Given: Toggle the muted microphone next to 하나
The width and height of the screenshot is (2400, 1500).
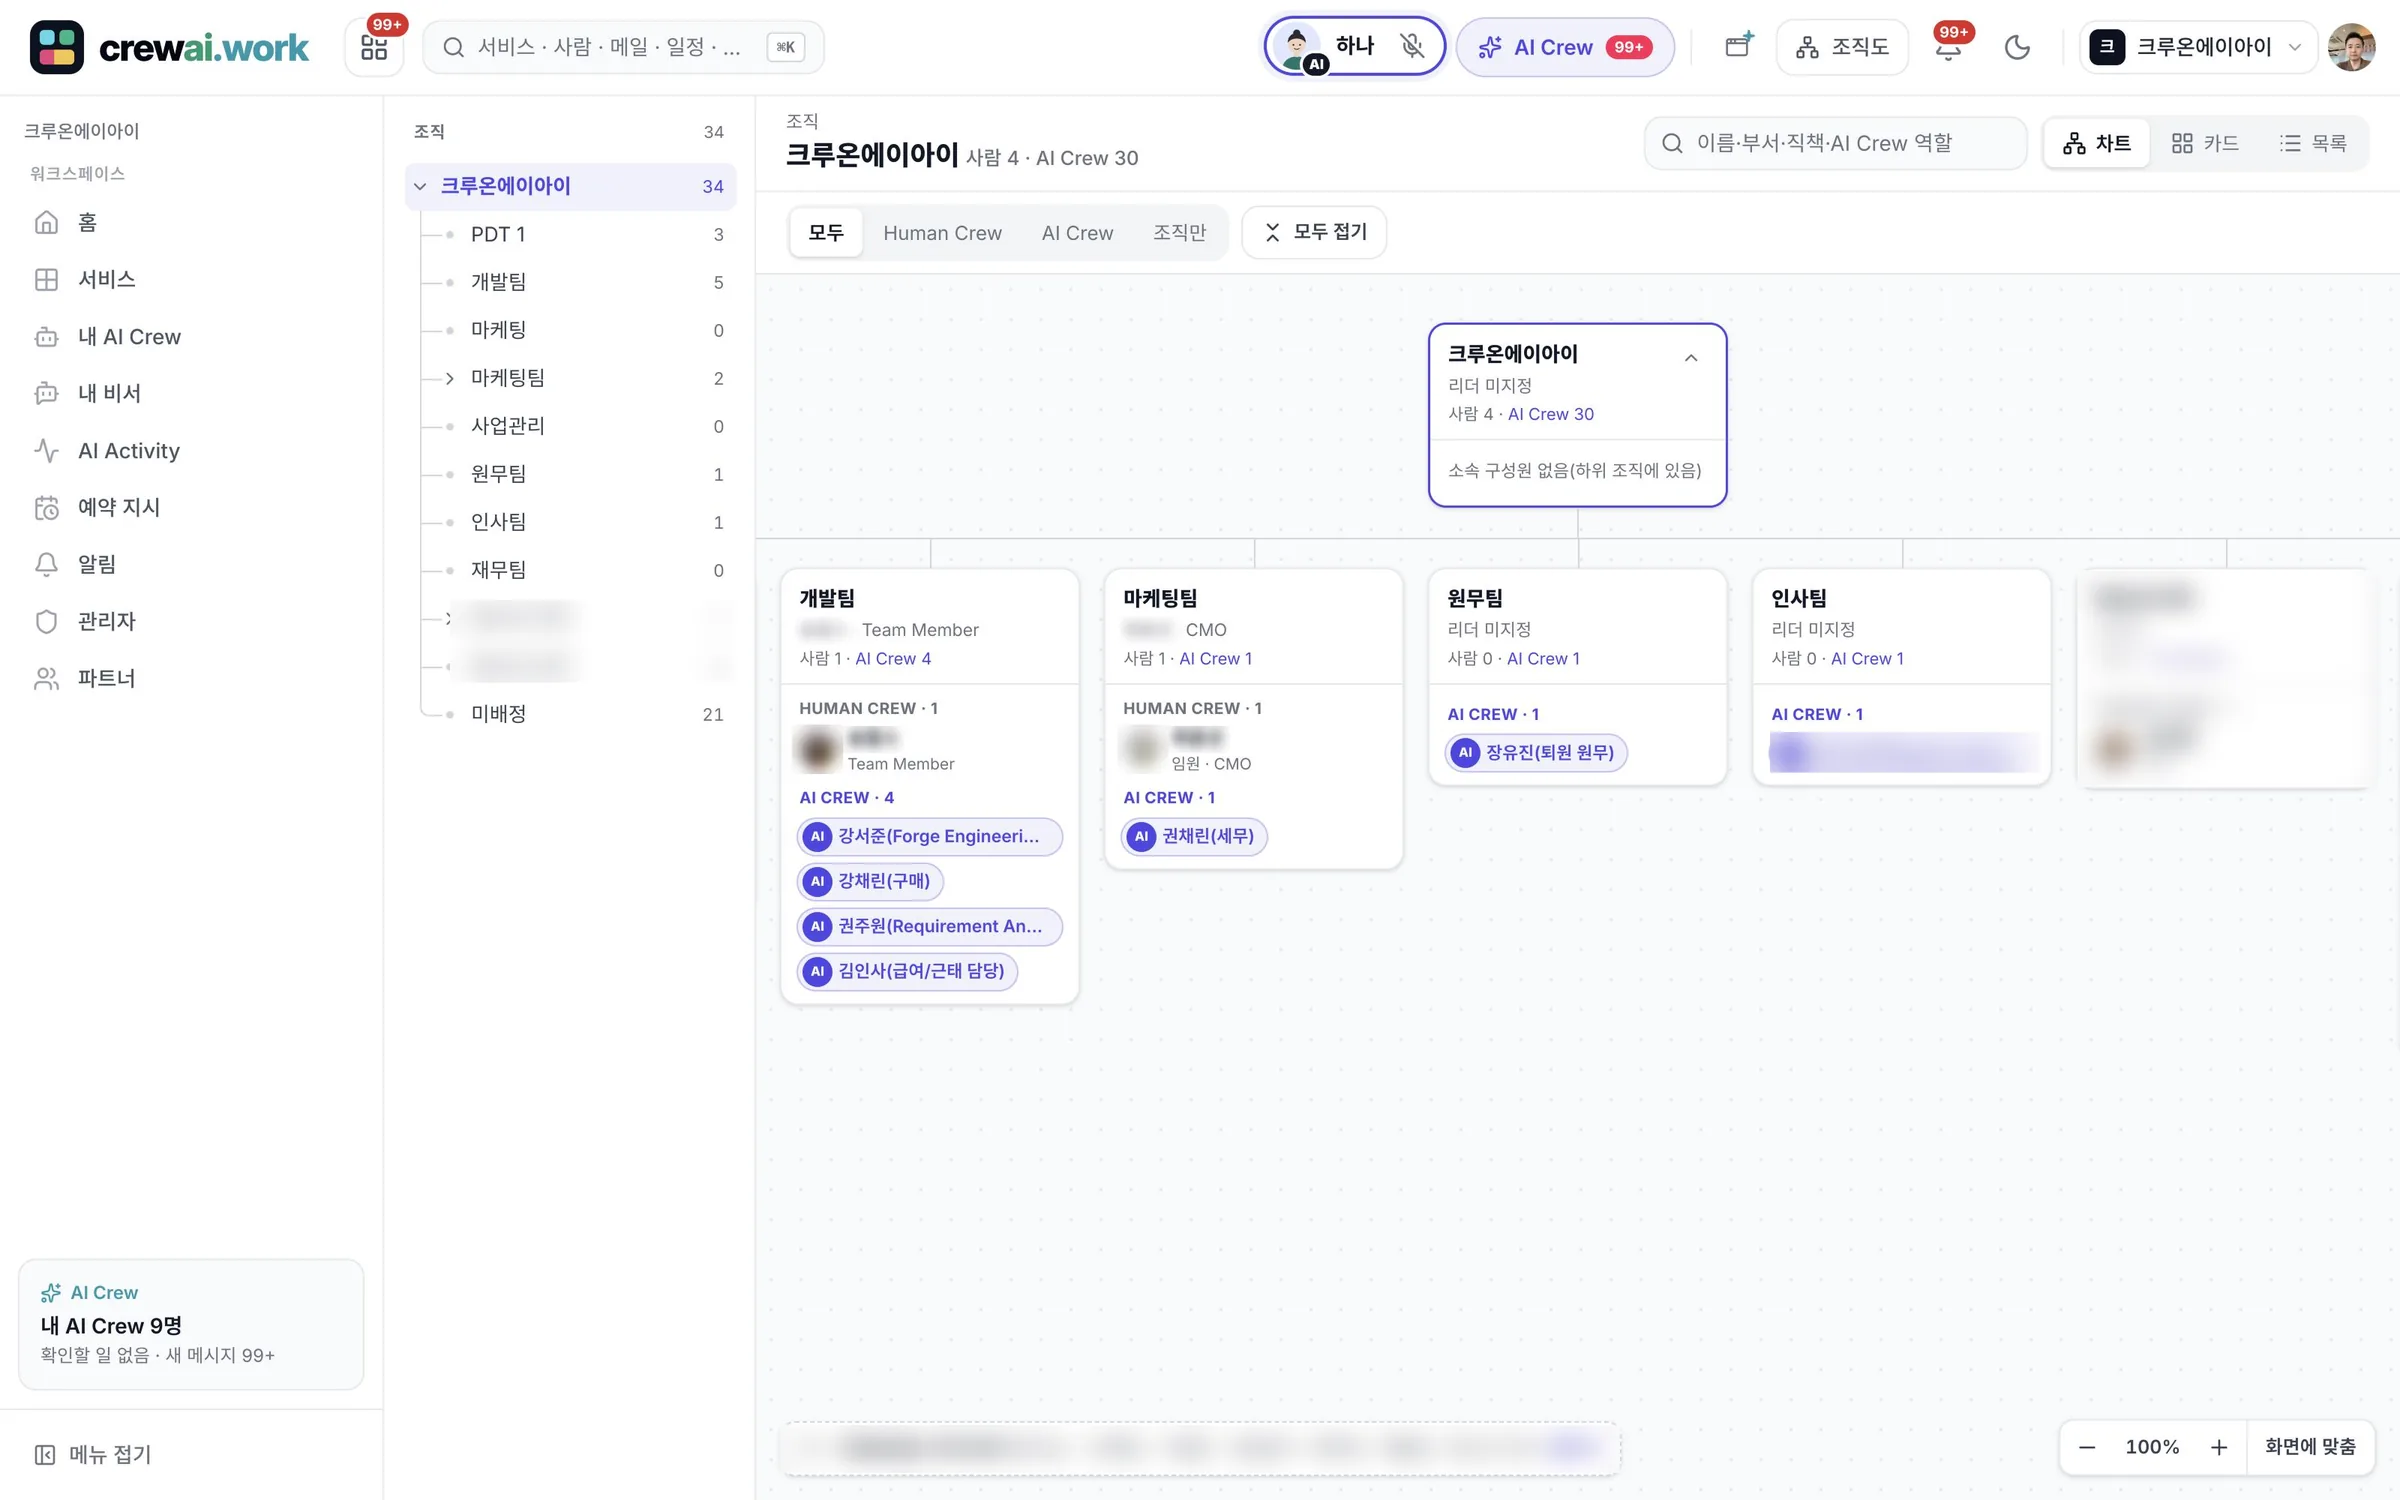Looking at the screenshot, I should coord(1412,46).
